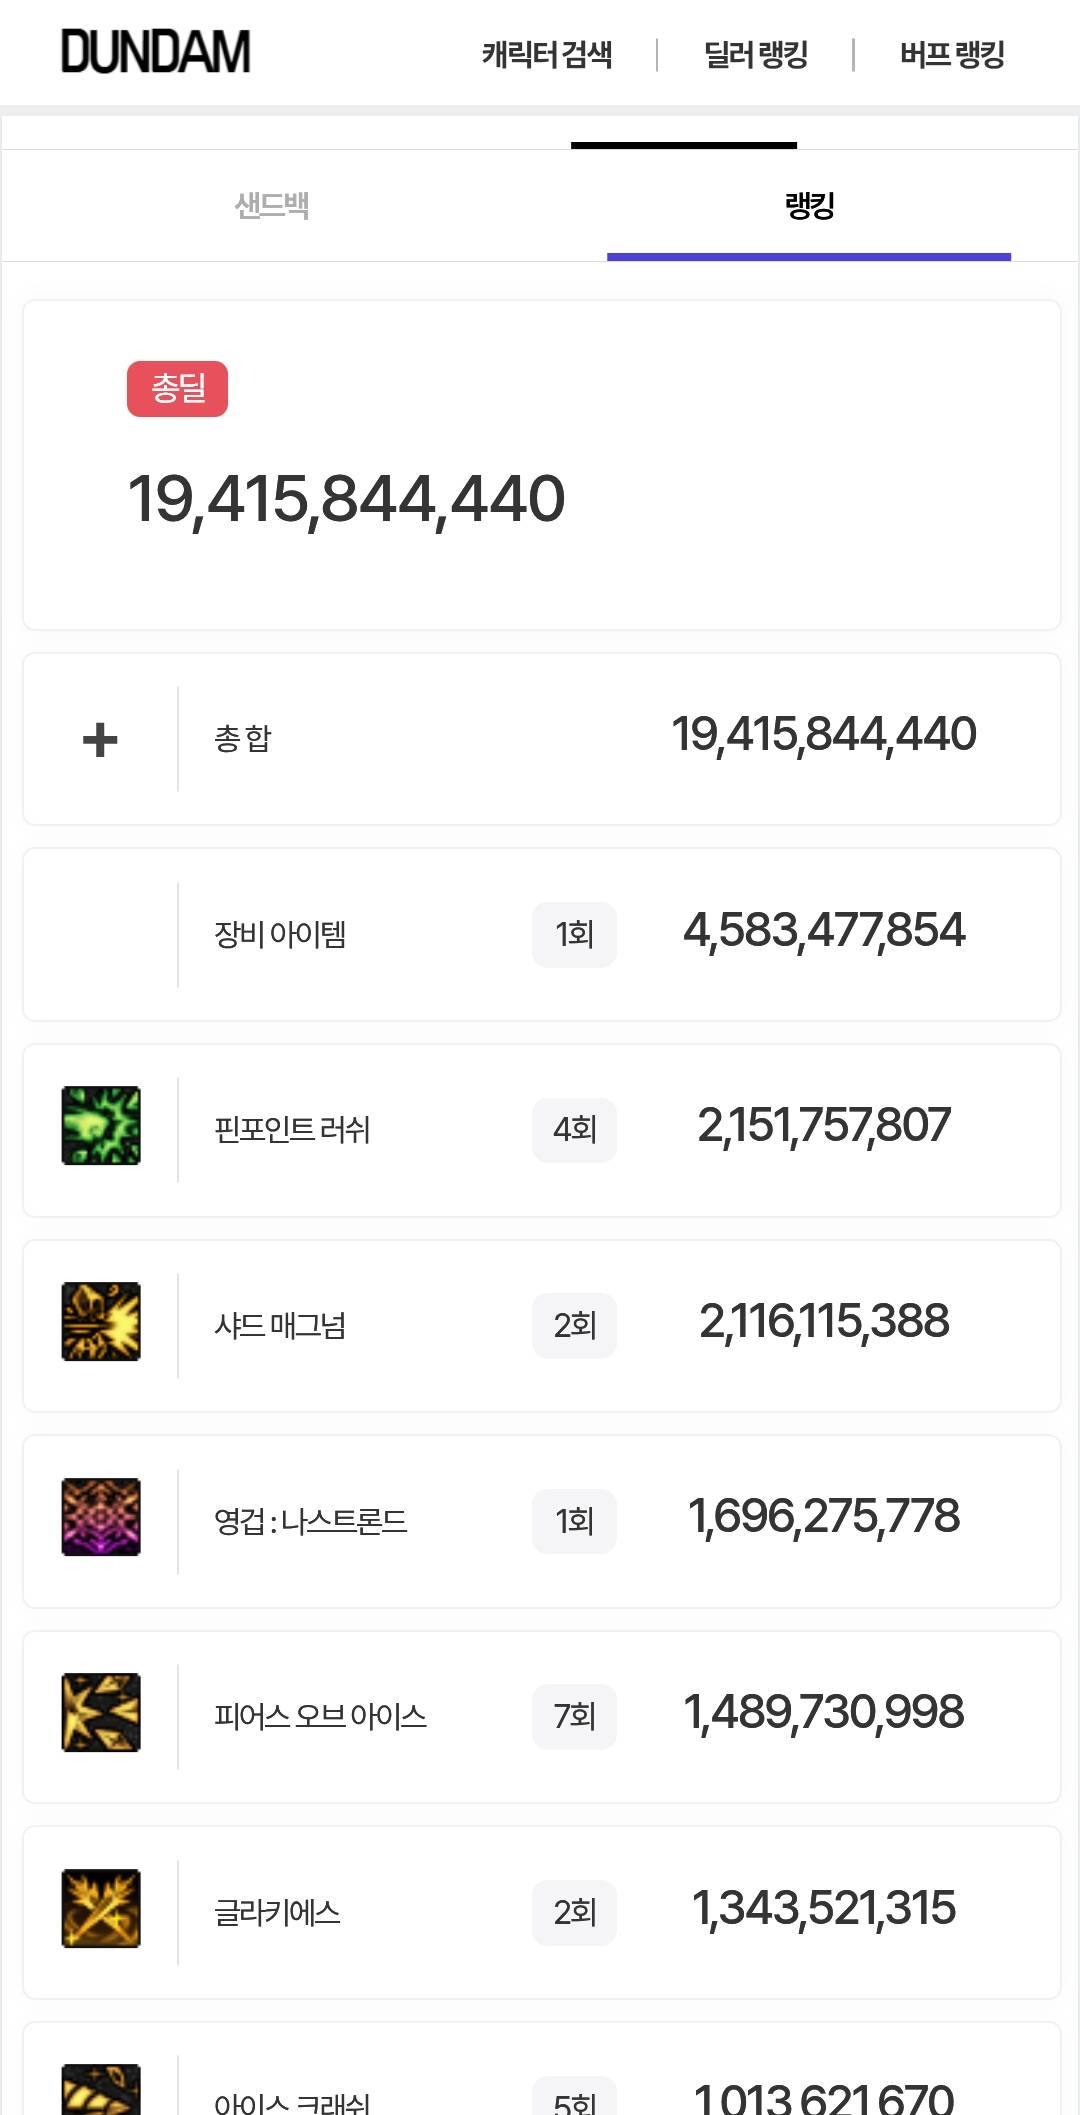Image resolution: width=1080 pixels, height=2115 pixels.
Task: Click the 1회 badge for 장비 아이템
Action: pyautogui.click(x=574, y=935)
